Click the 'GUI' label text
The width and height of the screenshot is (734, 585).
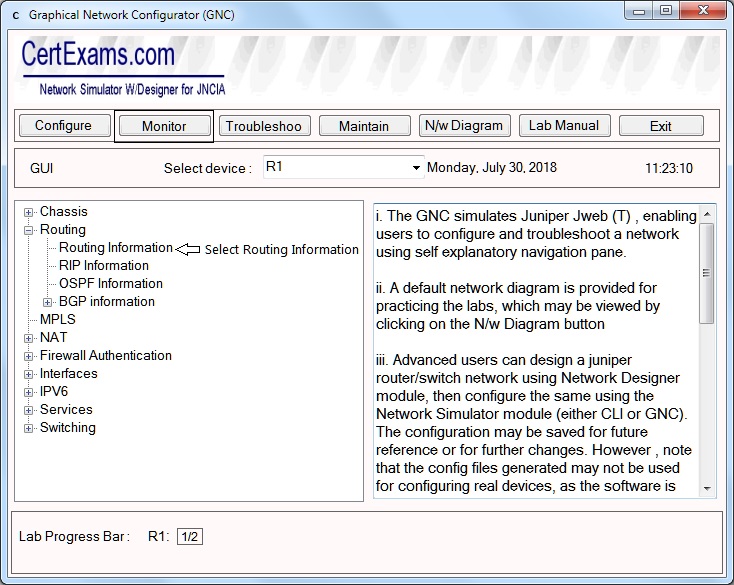click(42, 168)
